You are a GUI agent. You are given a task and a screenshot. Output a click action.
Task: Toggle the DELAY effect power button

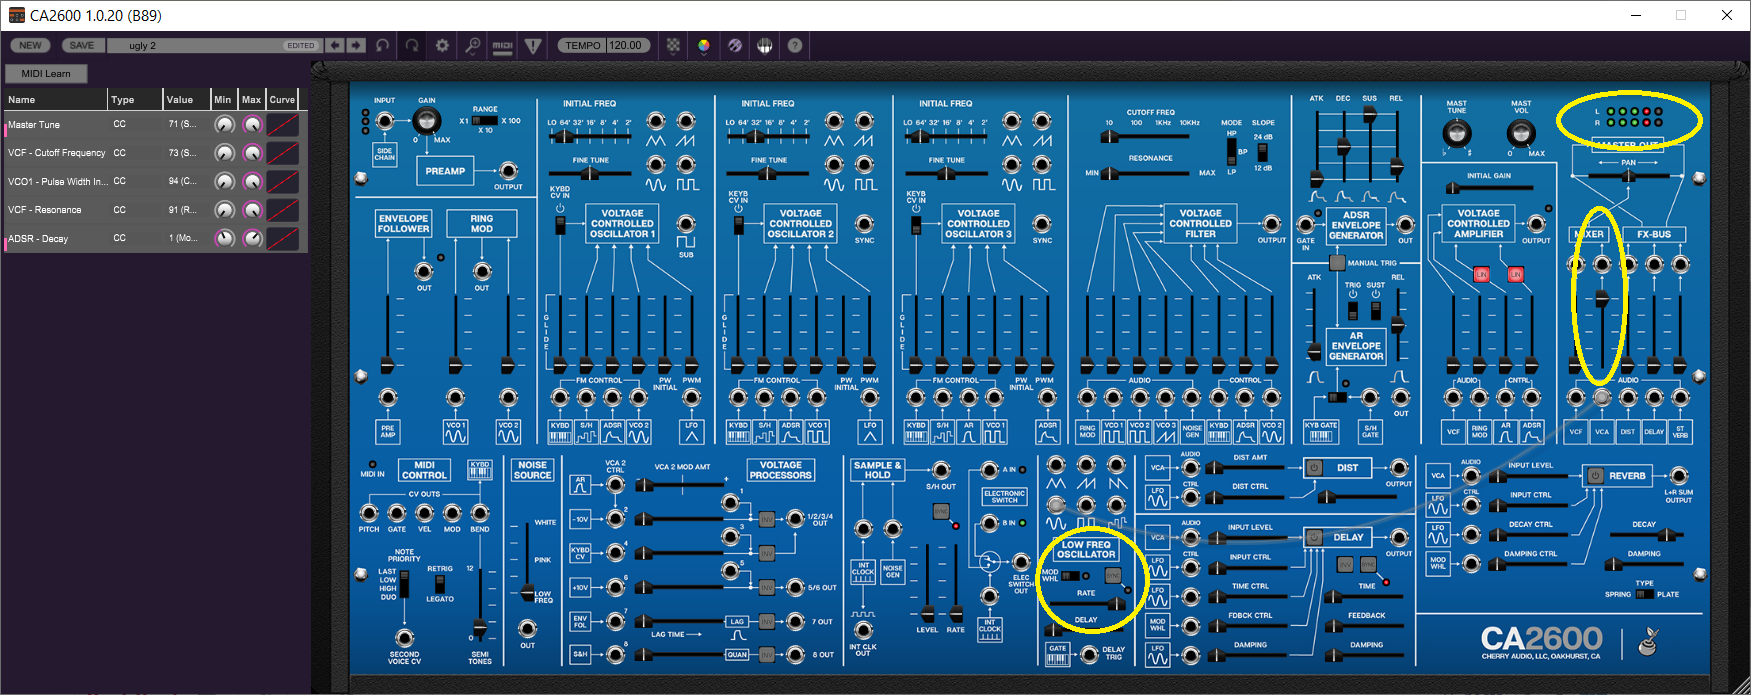(x=1314, y=537)
